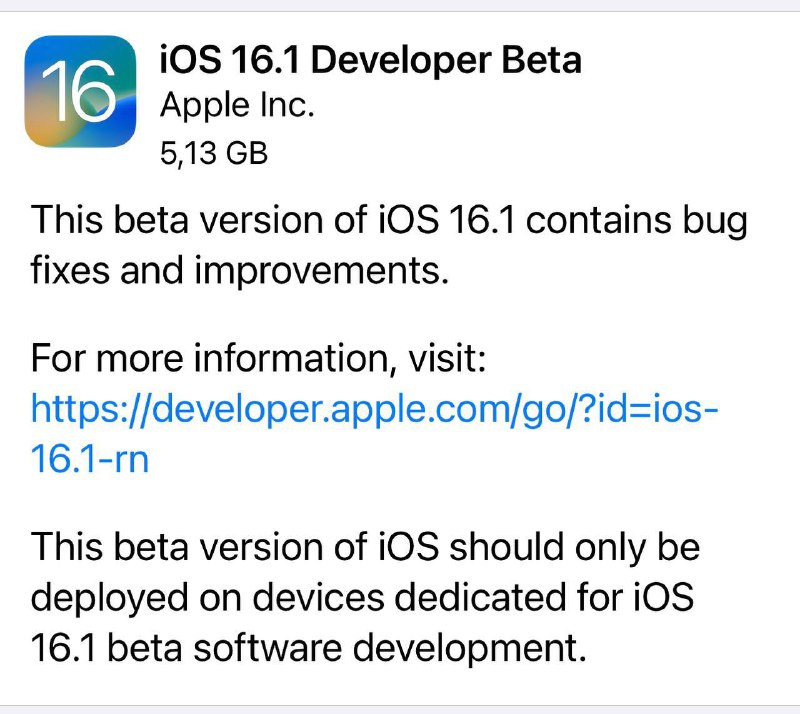Image resolution: width=800 pixels, height=714 pixels.
Task: Click the word 'Beta' in the title
Action: click(541, 60)
